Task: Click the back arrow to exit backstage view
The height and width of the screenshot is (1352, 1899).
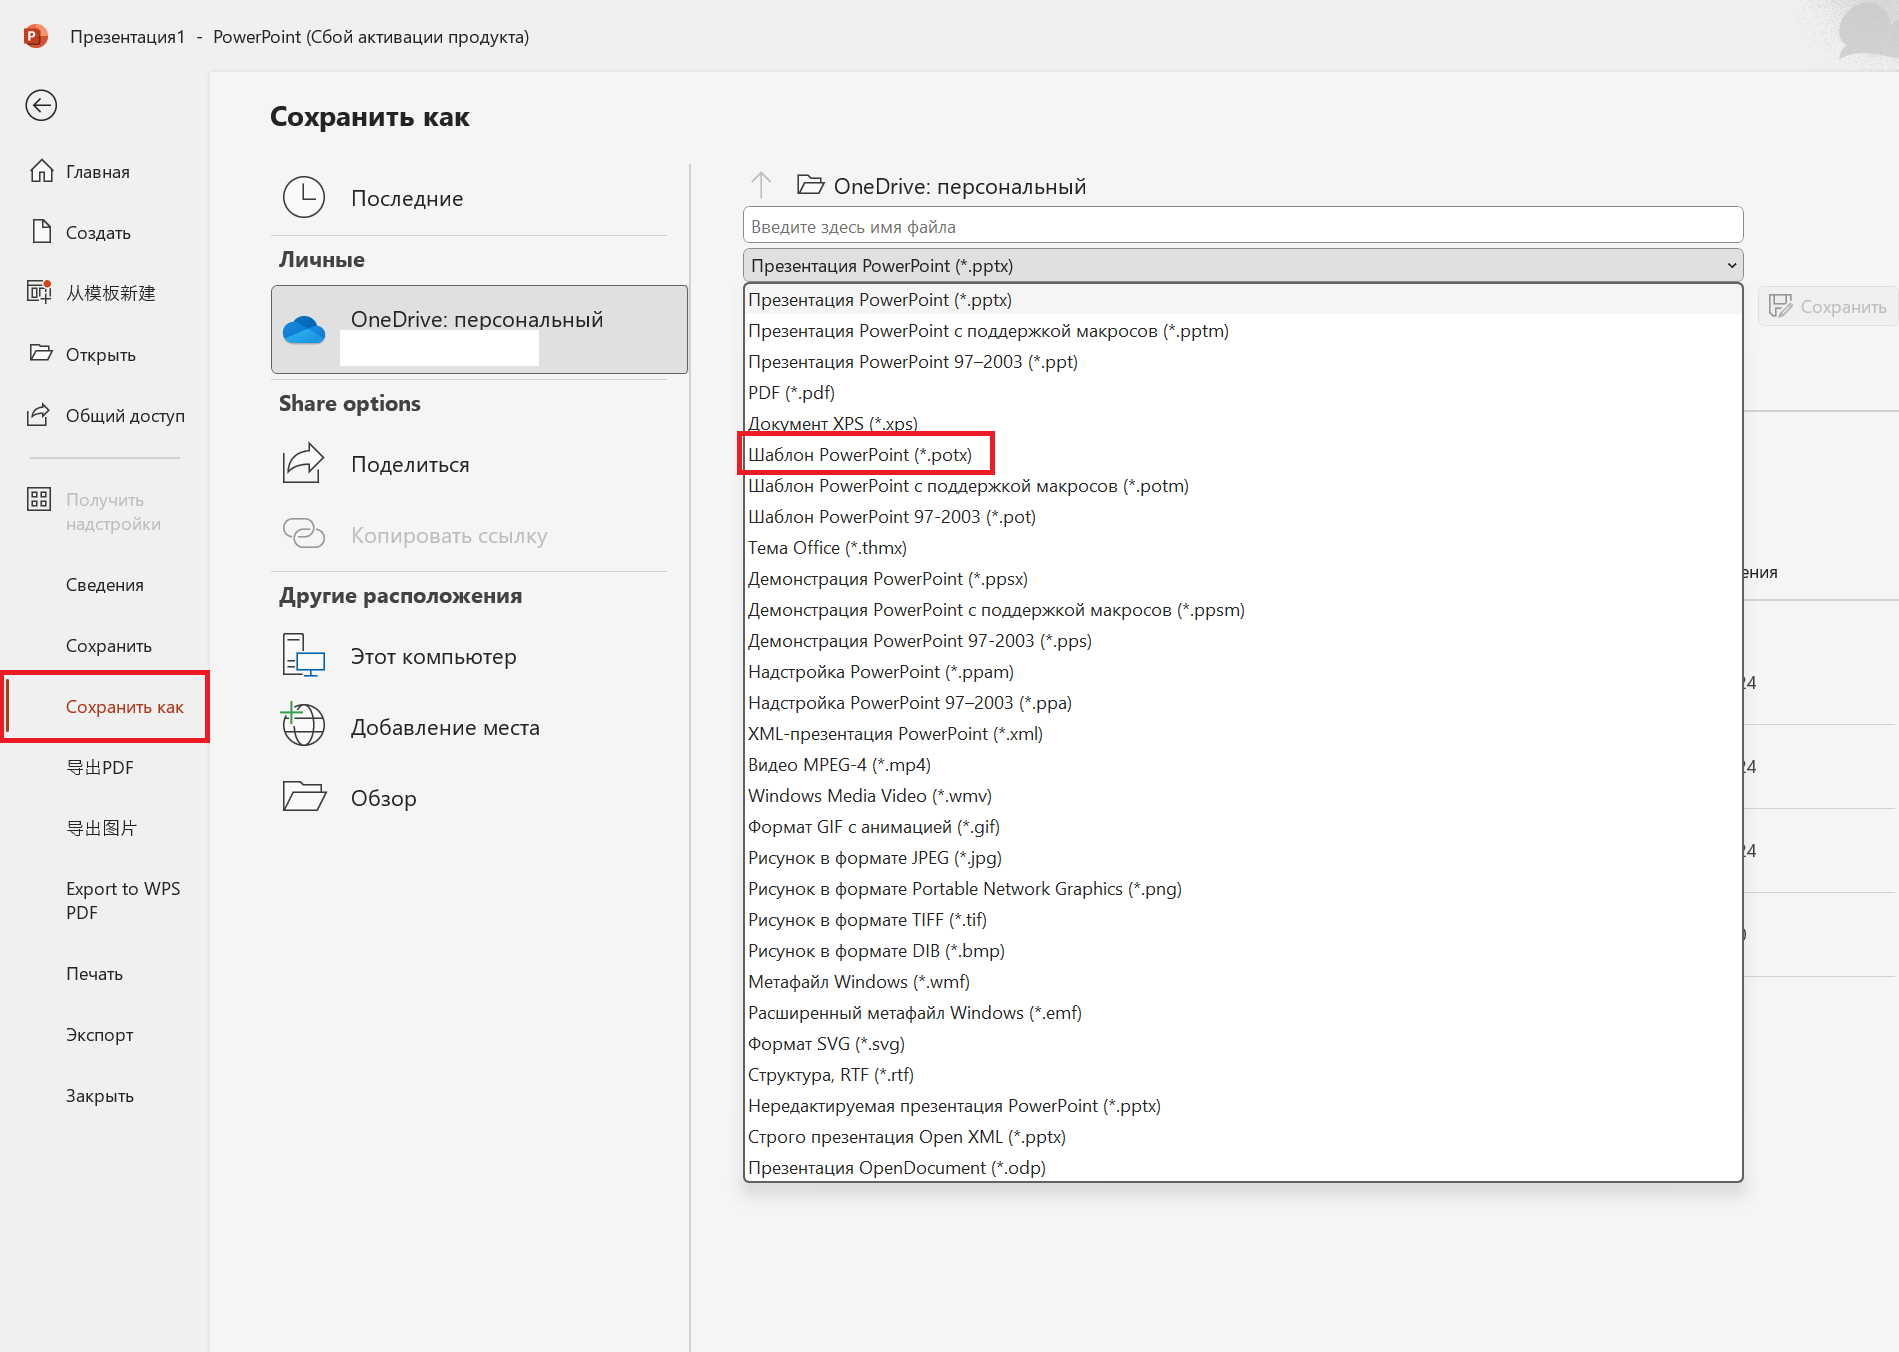Action: (x=40, y=105)
